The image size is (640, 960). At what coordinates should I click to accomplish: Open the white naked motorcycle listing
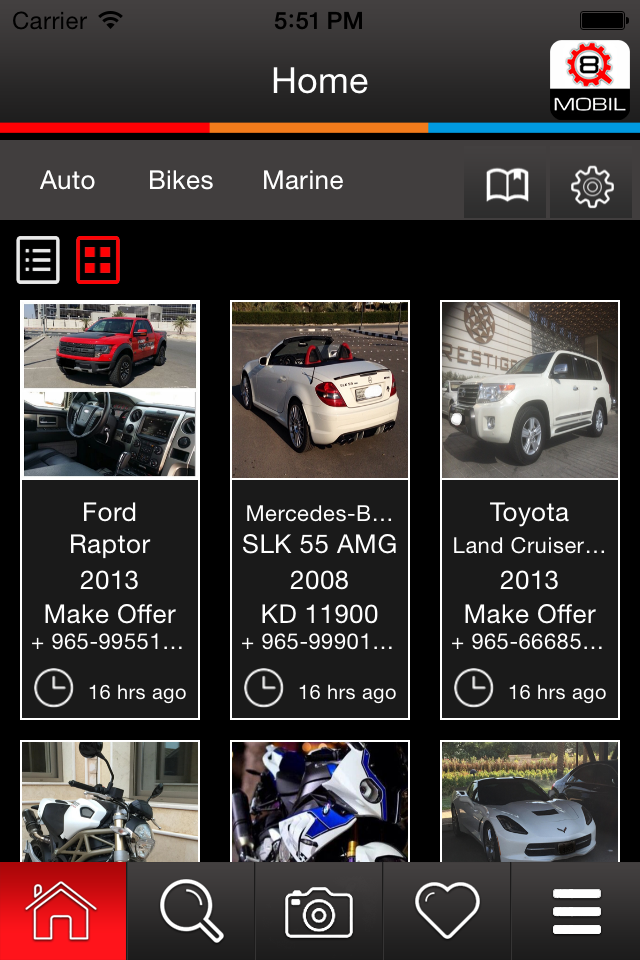coord(110,801)
